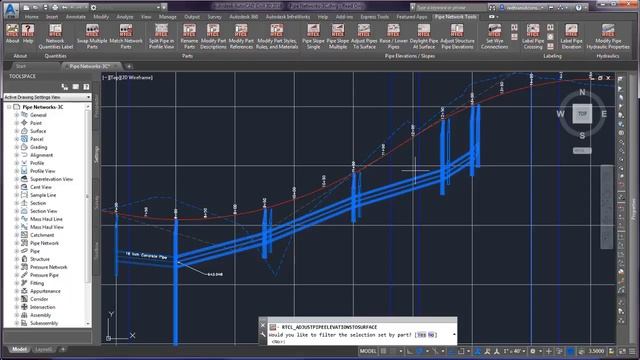Click the About RTCL icon
Screen dimensions: 640x360
click(12, 33)
